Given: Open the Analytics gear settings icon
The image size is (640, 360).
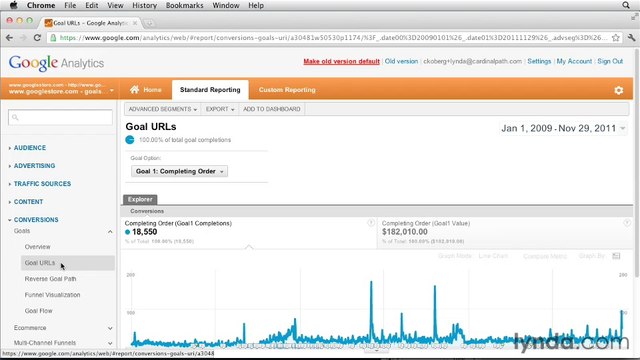Looking at the screenshot, I should coord(618,90).
